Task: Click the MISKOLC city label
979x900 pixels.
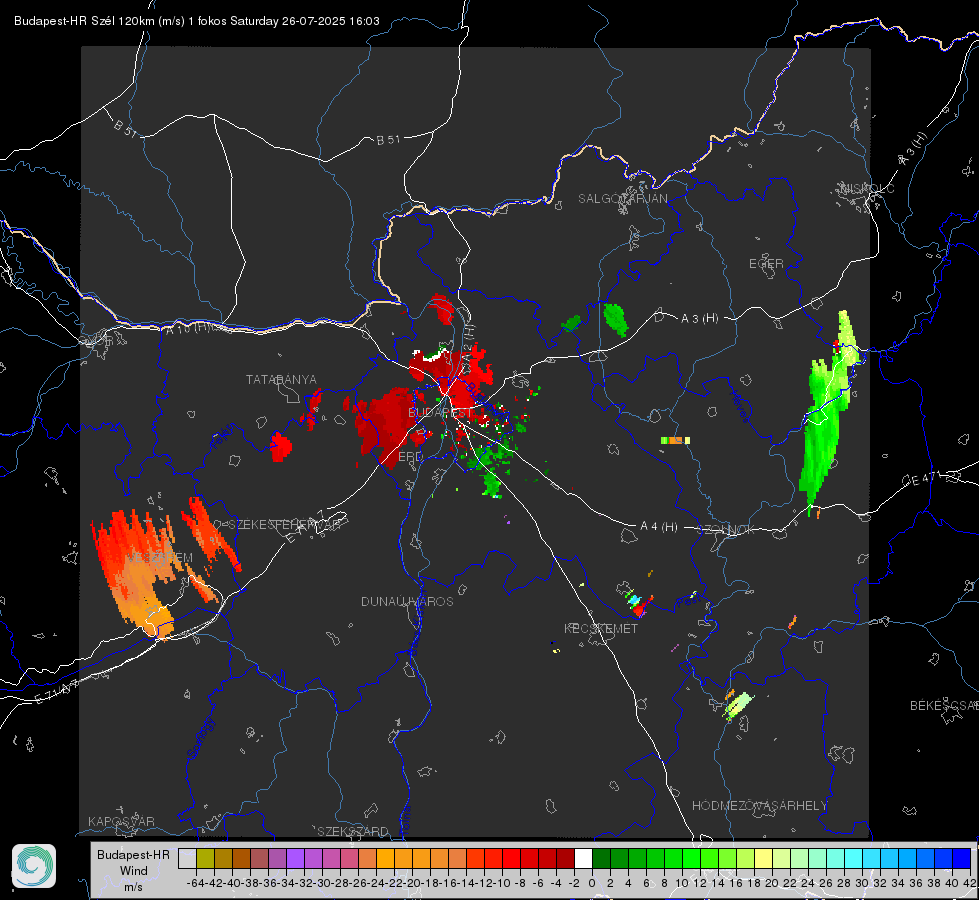Action: [867, 188]
